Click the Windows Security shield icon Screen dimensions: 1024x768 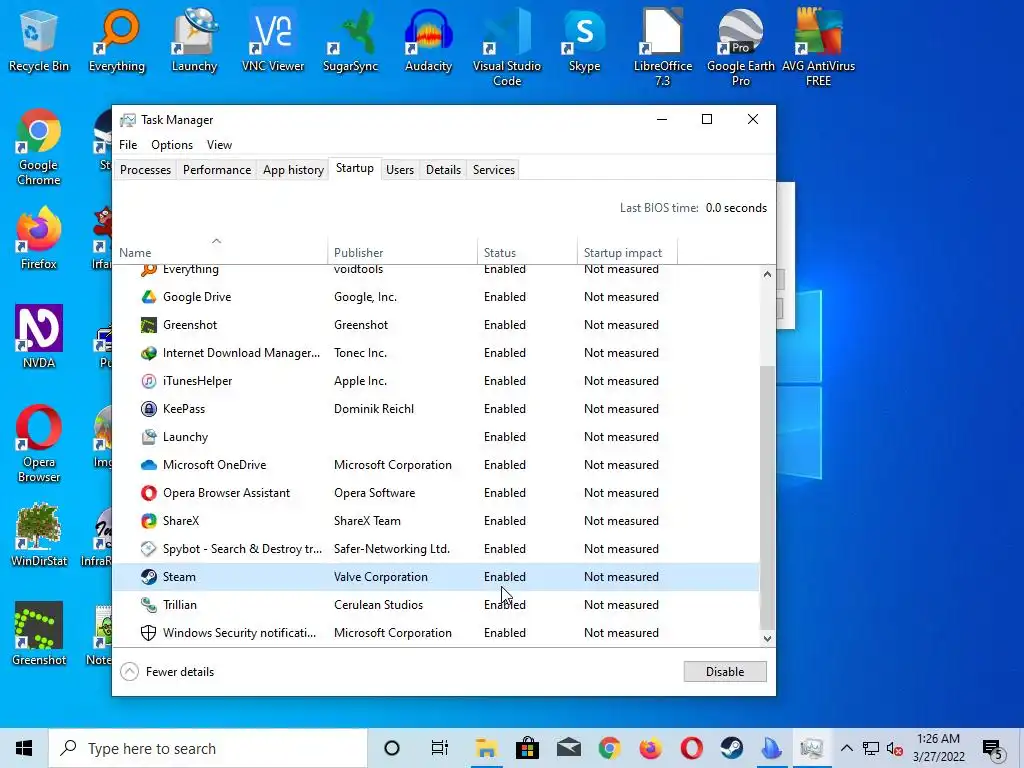coord(149,633)
